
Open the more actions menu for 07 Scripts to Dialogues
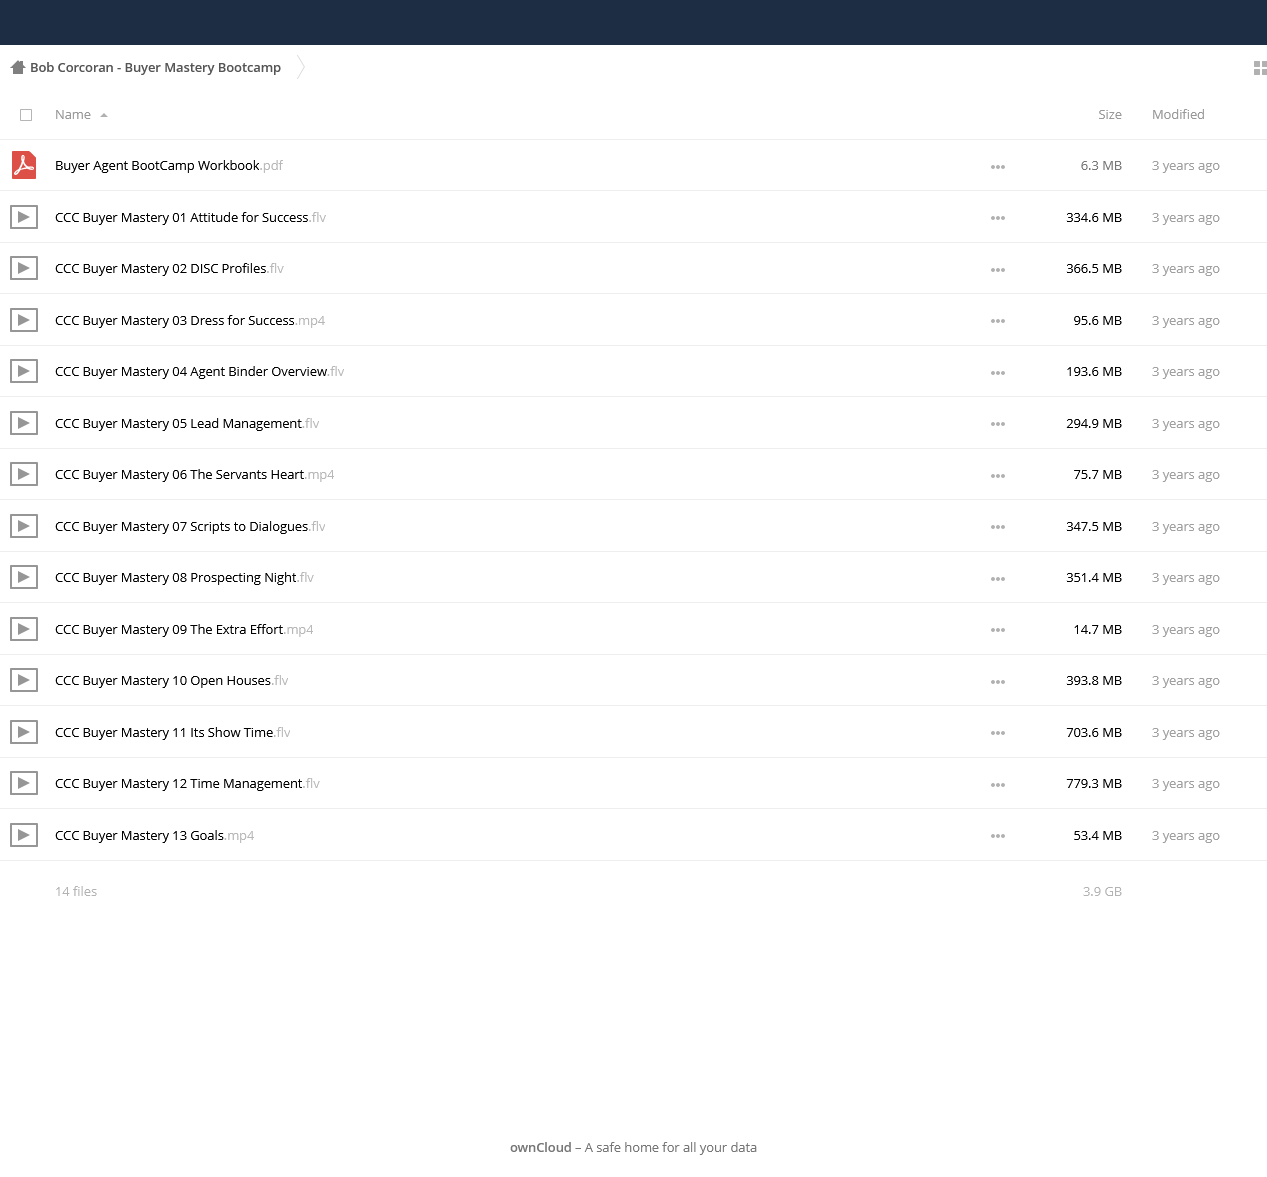pyautogui.click(x=998, y=527)
